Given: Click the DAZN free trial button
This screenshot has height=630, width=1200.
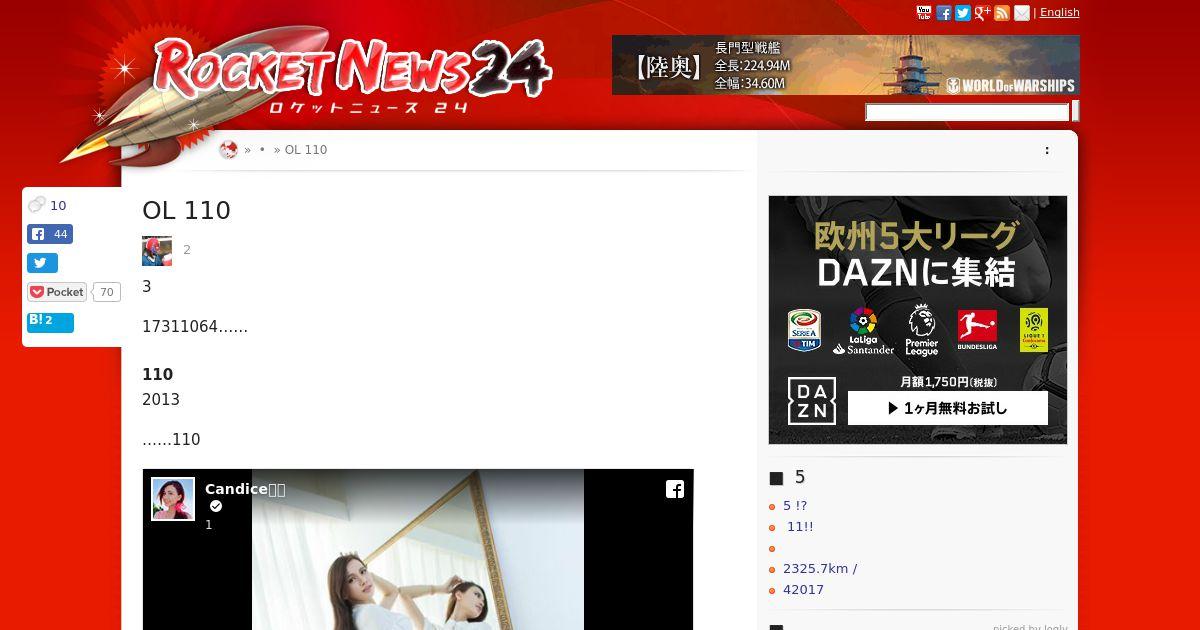Looking at the screenshot, I should pyautogui.click(x=948, y=408).
